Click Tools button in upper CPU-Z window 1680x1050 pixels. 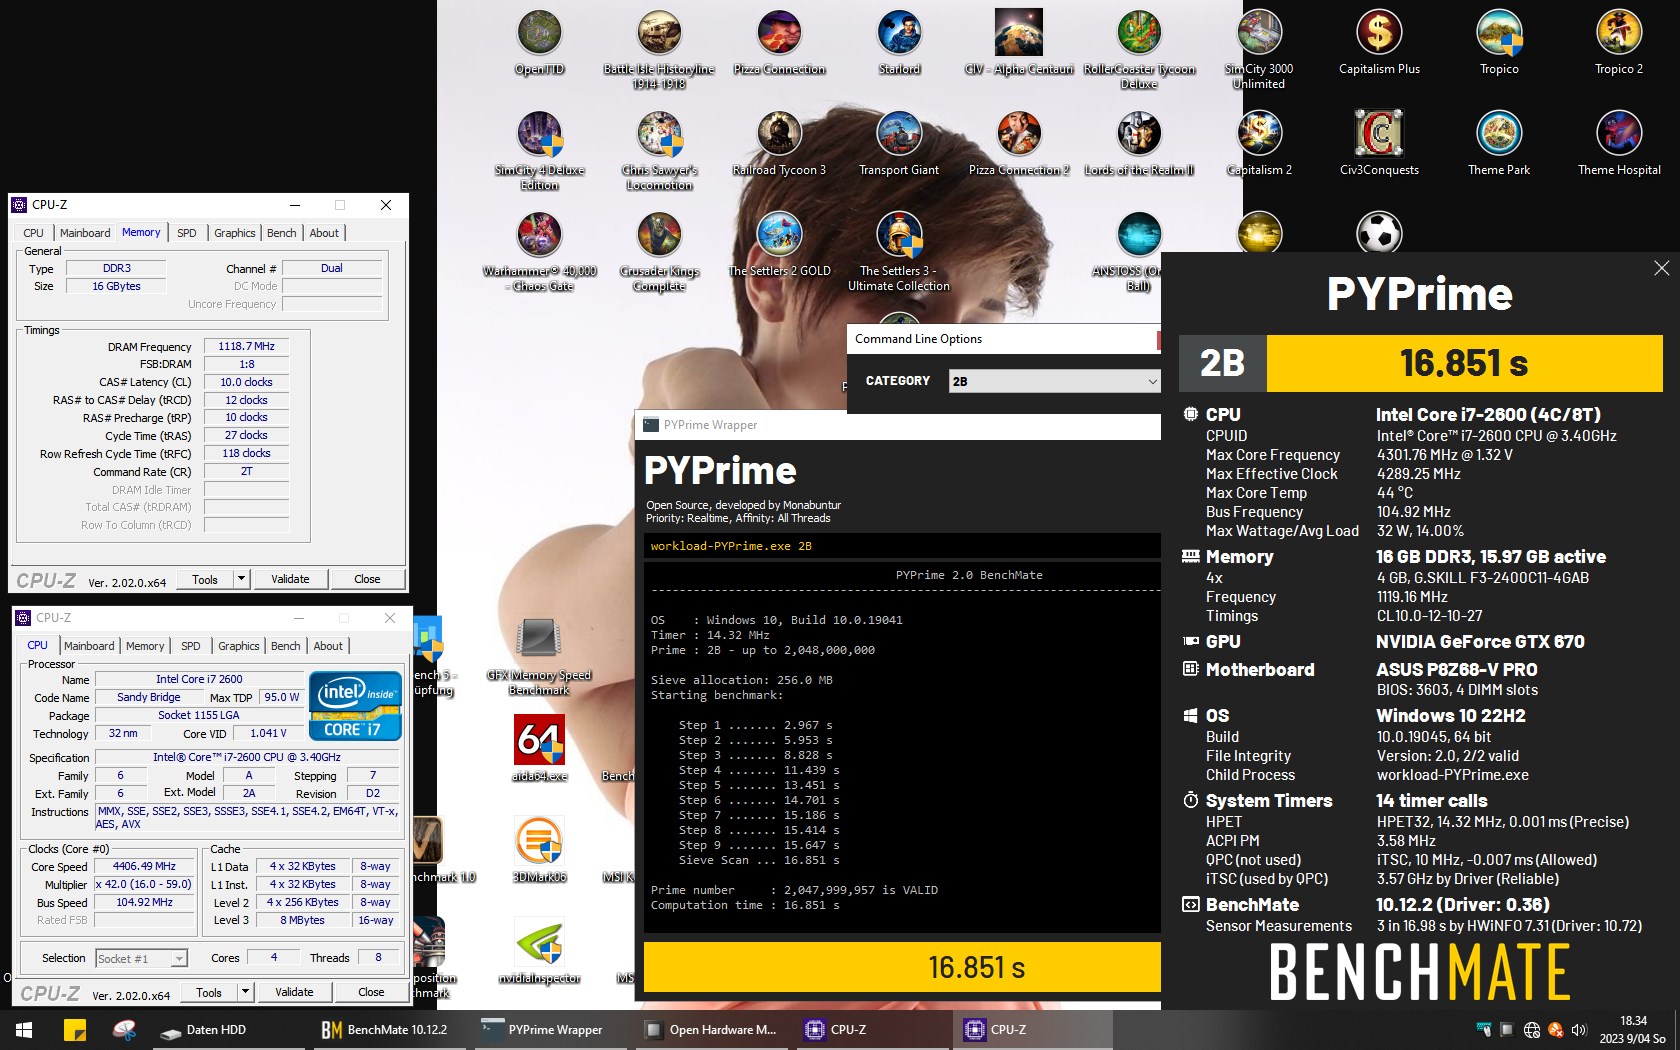pyautogui.click(x=205, y=579)
